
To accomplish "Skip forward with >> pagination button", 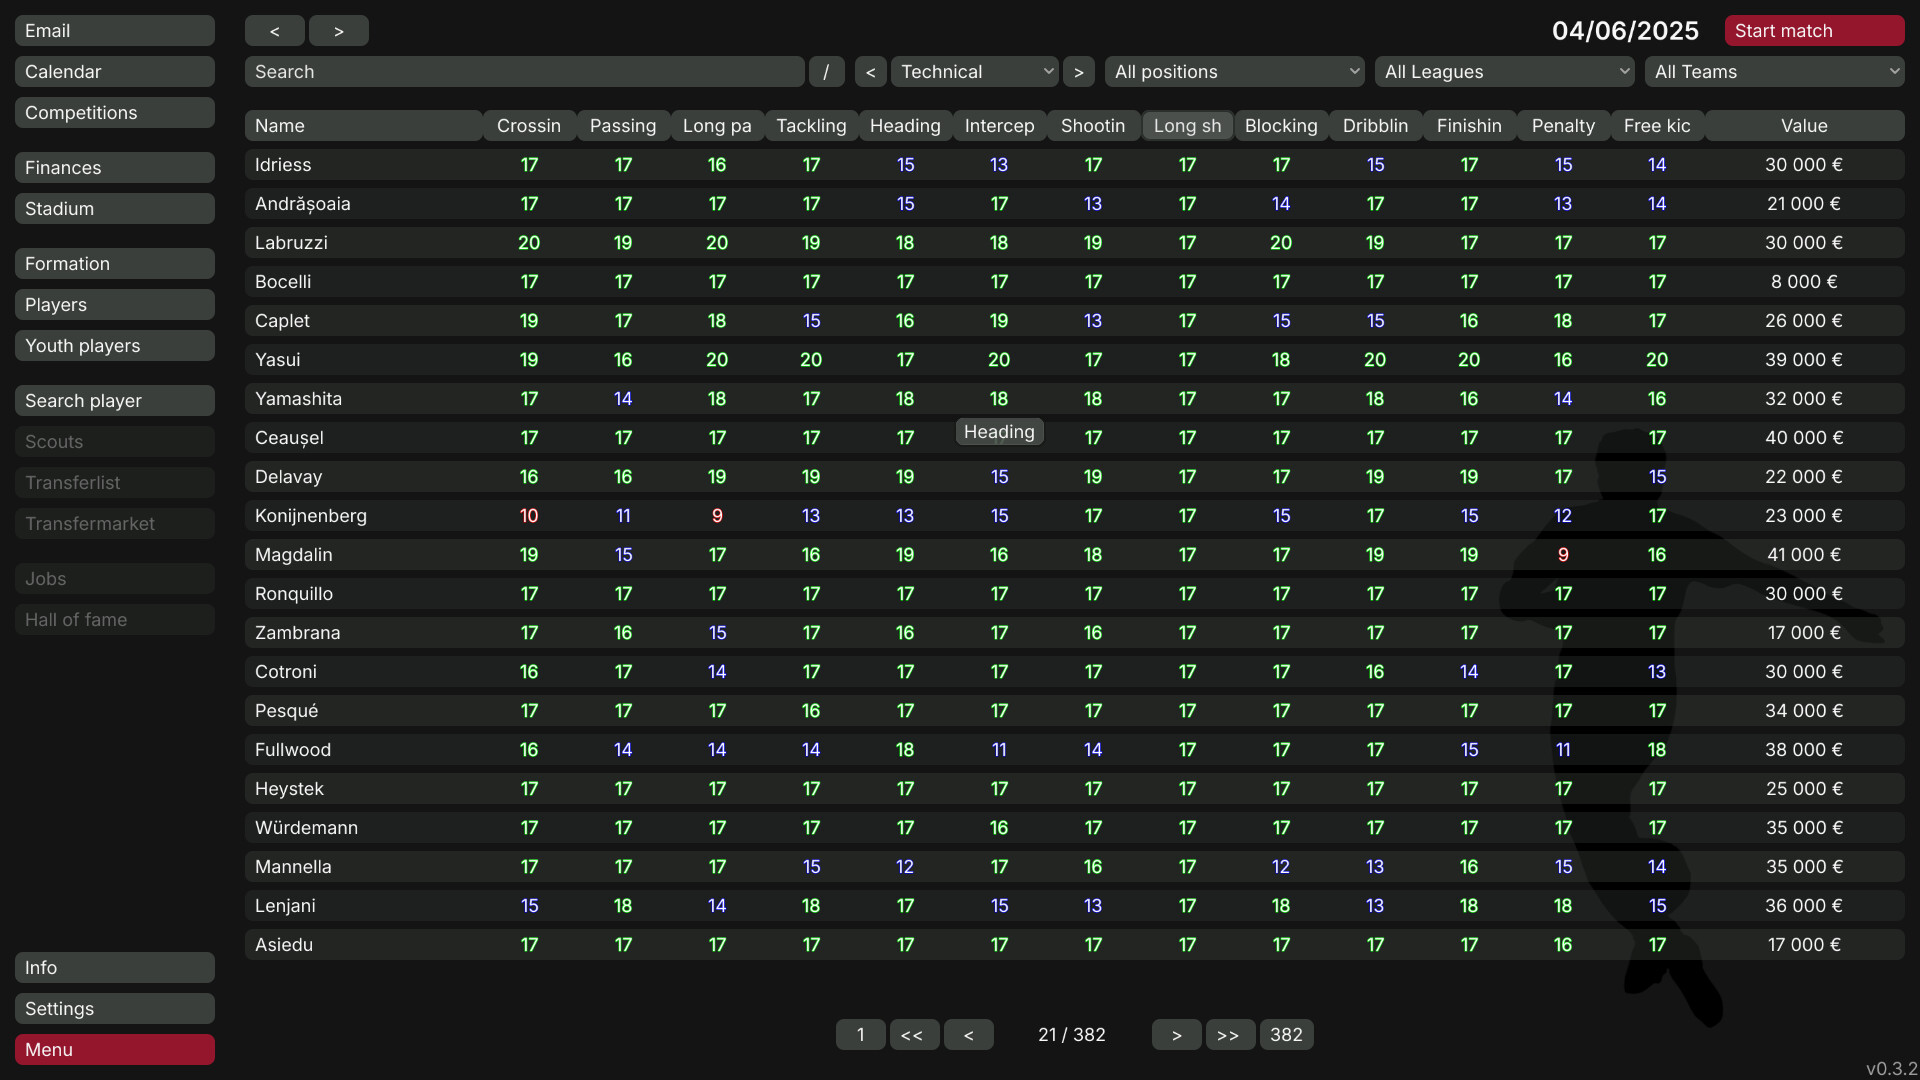I will click(x=1229, y=1035).
